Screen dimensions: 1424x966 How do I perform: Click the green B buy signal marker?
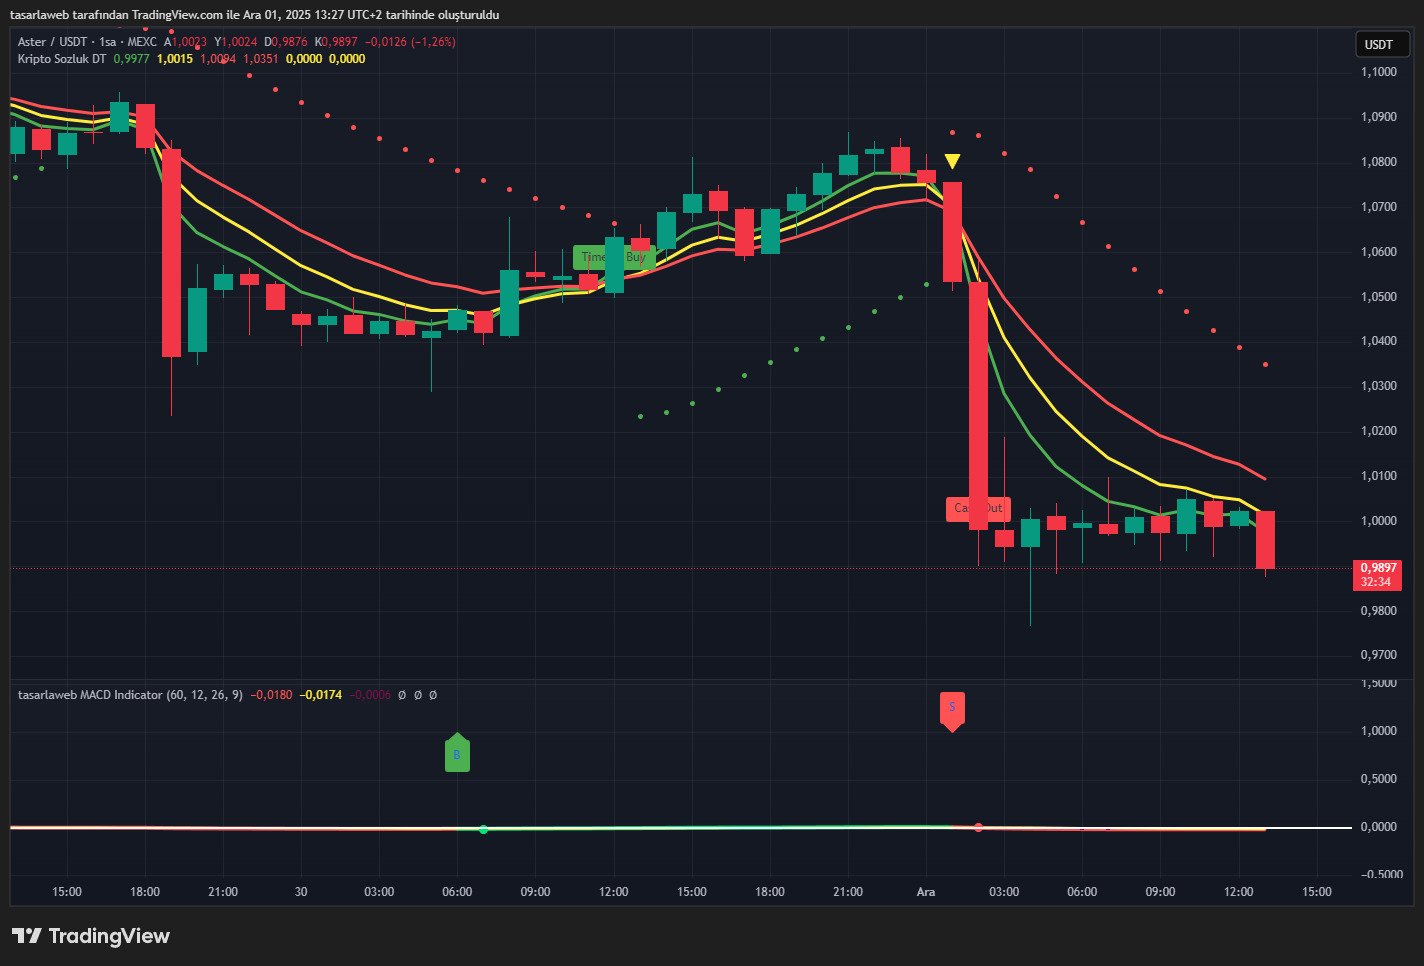(x=457, y=754)
